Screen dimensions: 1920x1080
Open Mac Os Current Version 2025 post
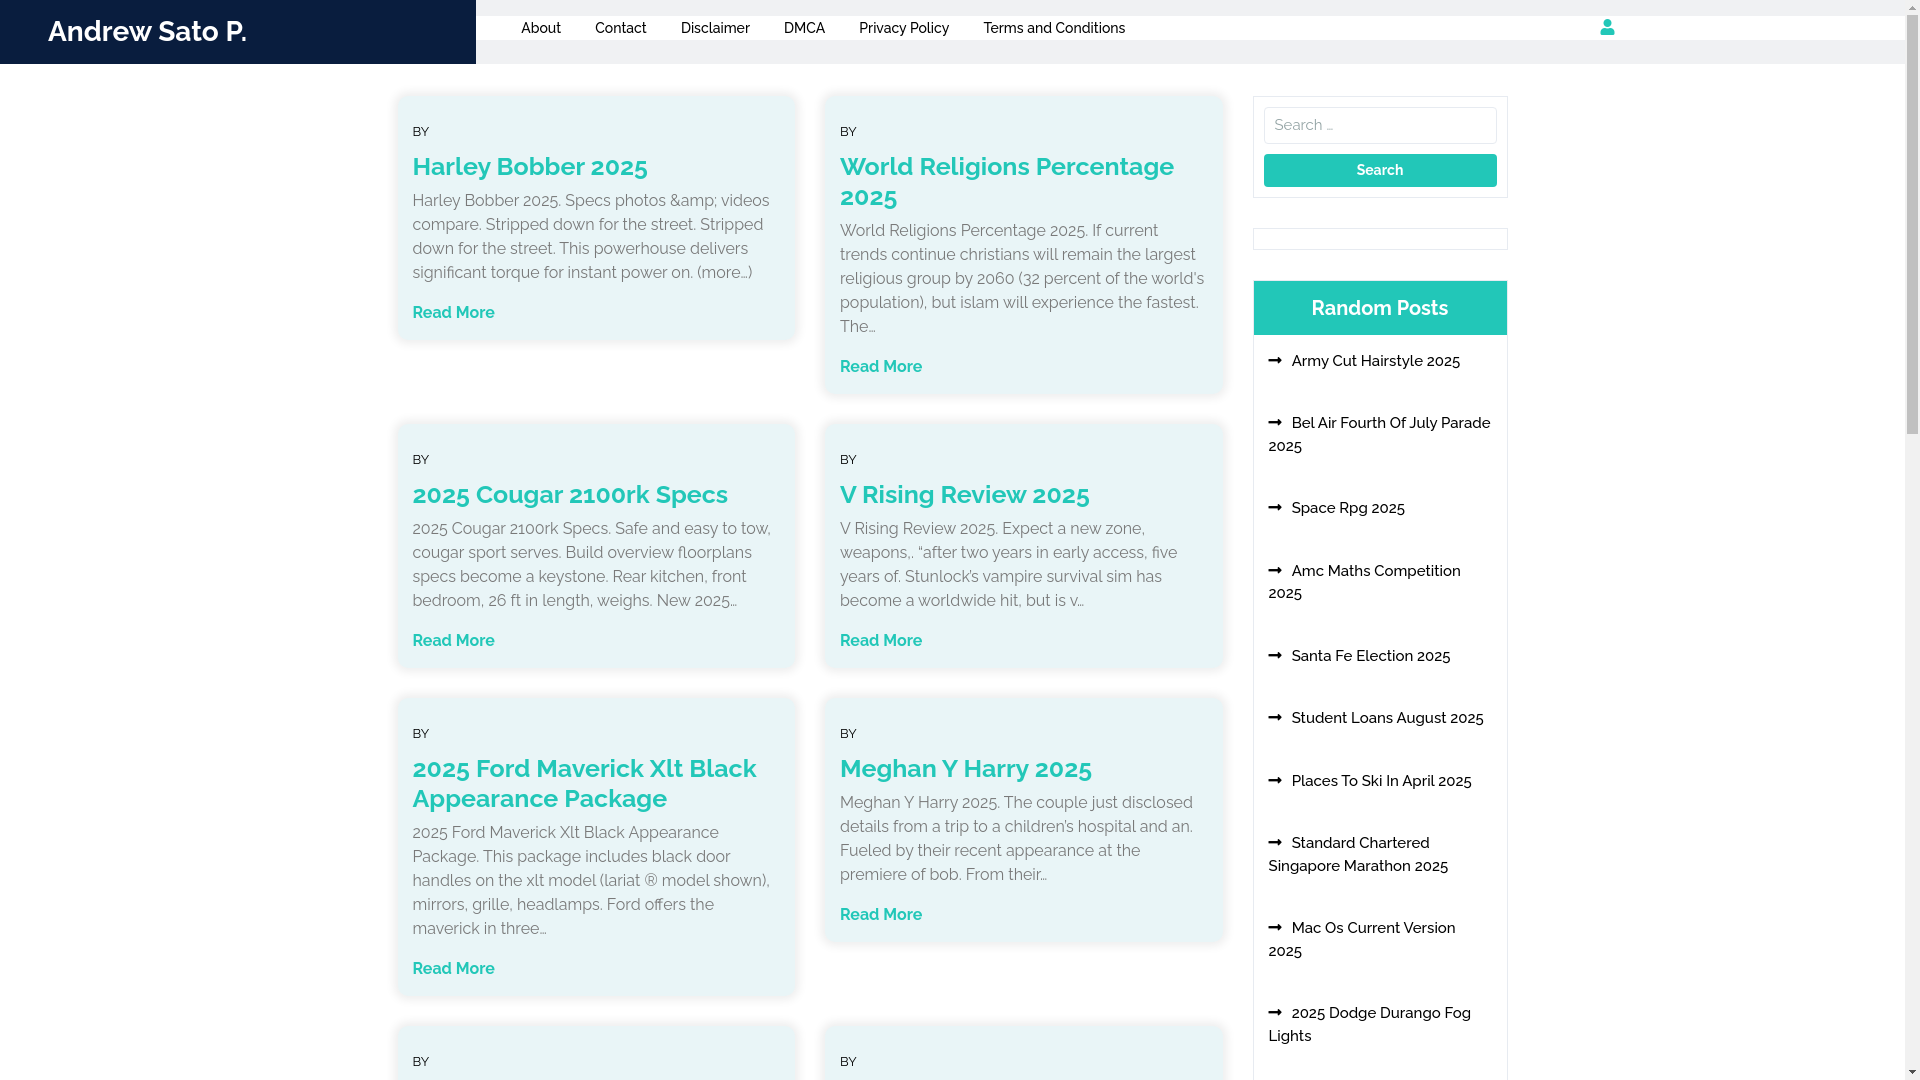[x=1362, y=939]
